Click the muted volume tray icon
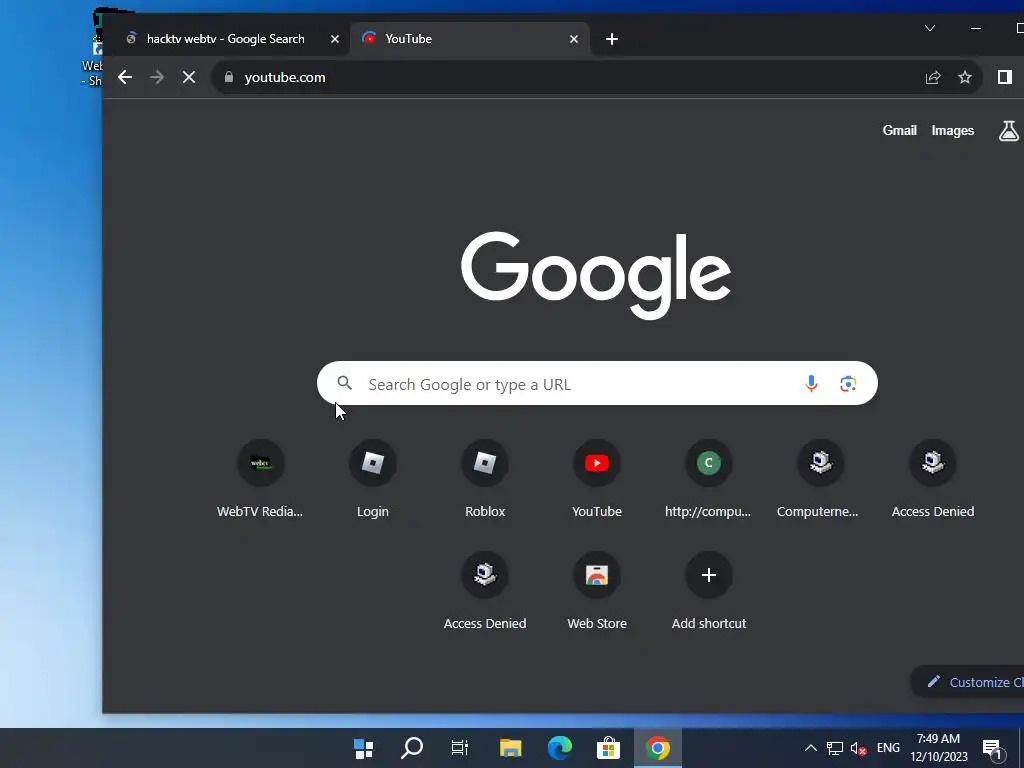 coord(859,748)
